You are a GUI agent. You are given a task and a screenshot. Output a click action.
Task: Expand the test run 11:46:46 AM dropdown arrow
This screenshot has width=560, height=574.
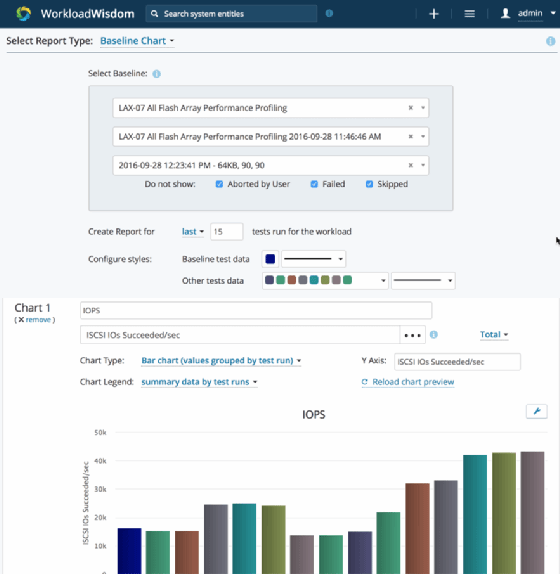pos(423,137)
